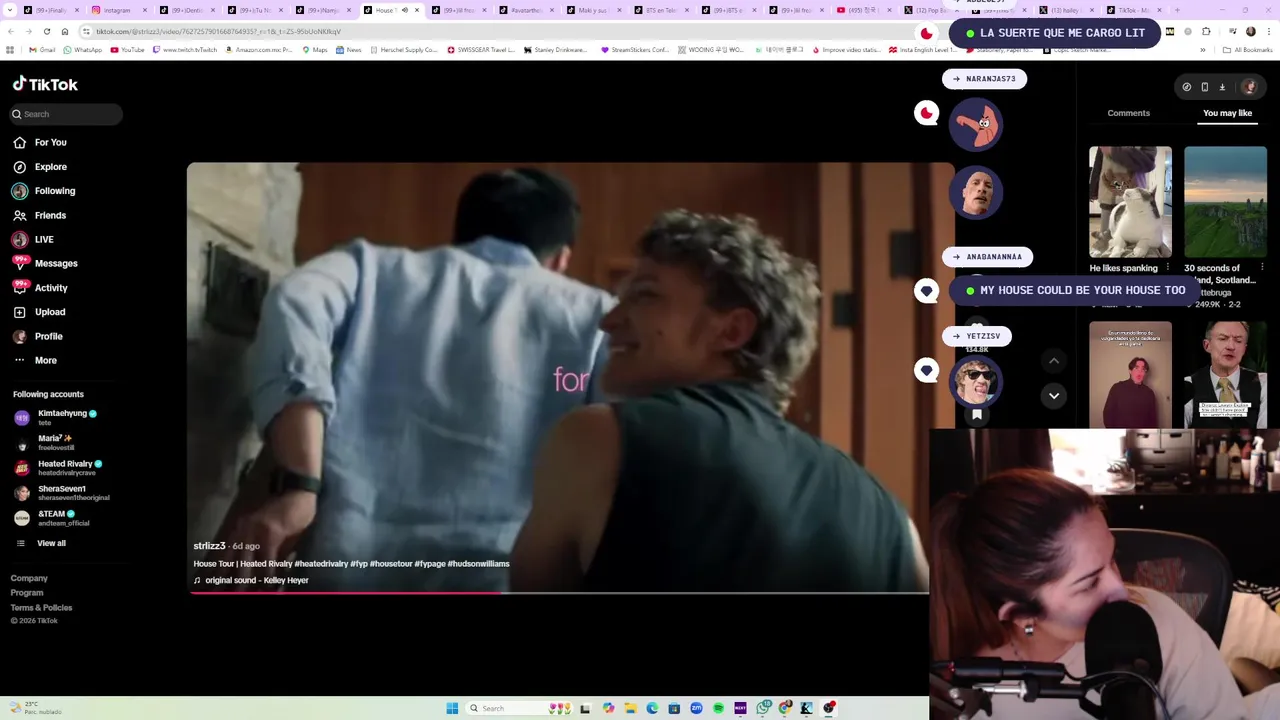The image size is (1280, 720).
Task: Switch to the #avatarthe browser tab
Action: click(526, 10)
